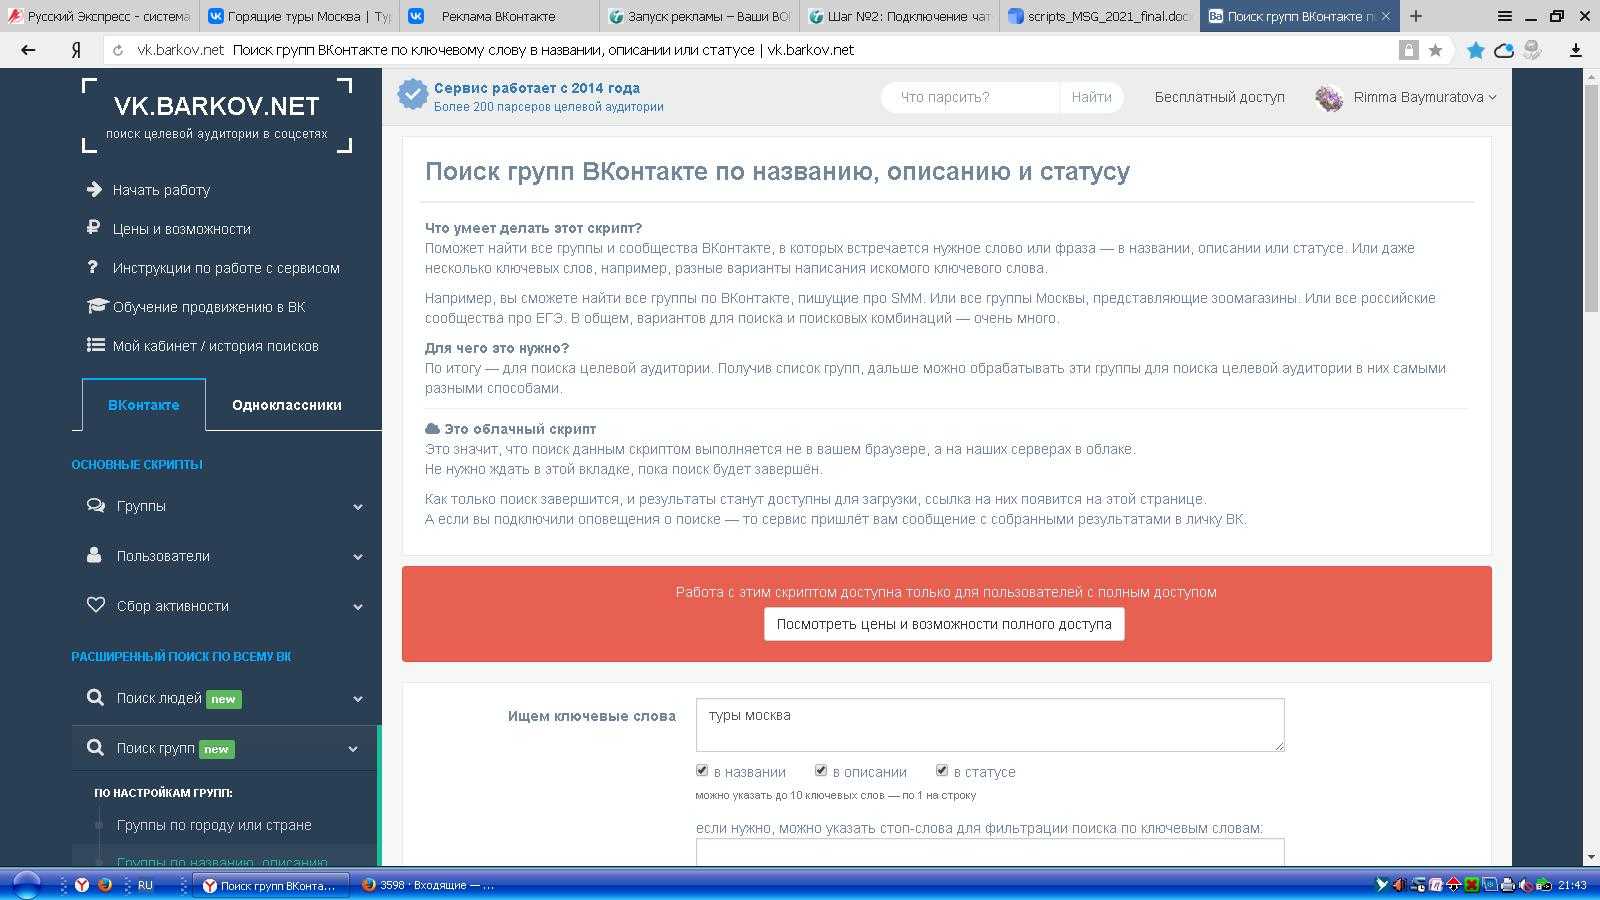Click the green tray icon with red cross
Viewport: 1600px width, 900px height.
1472,885
